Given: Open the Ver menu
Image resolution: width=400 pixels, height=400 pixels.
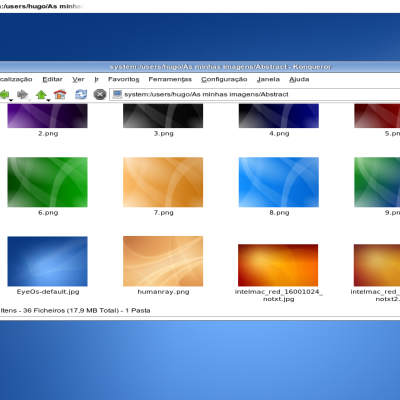Looking at the screenshot, I should pyautogui.click(x=78, y=79).
